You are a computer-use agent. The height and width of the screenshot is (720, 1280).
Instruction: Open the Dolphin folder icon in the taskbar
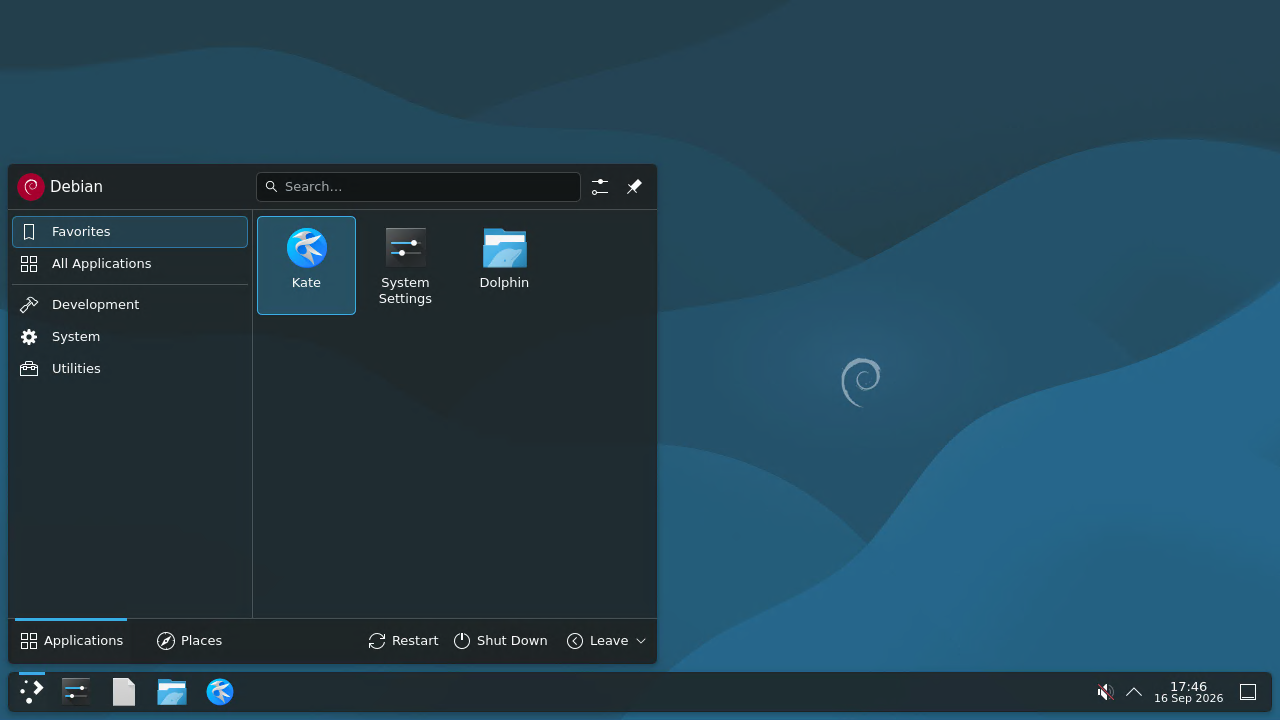click(172, 692)
